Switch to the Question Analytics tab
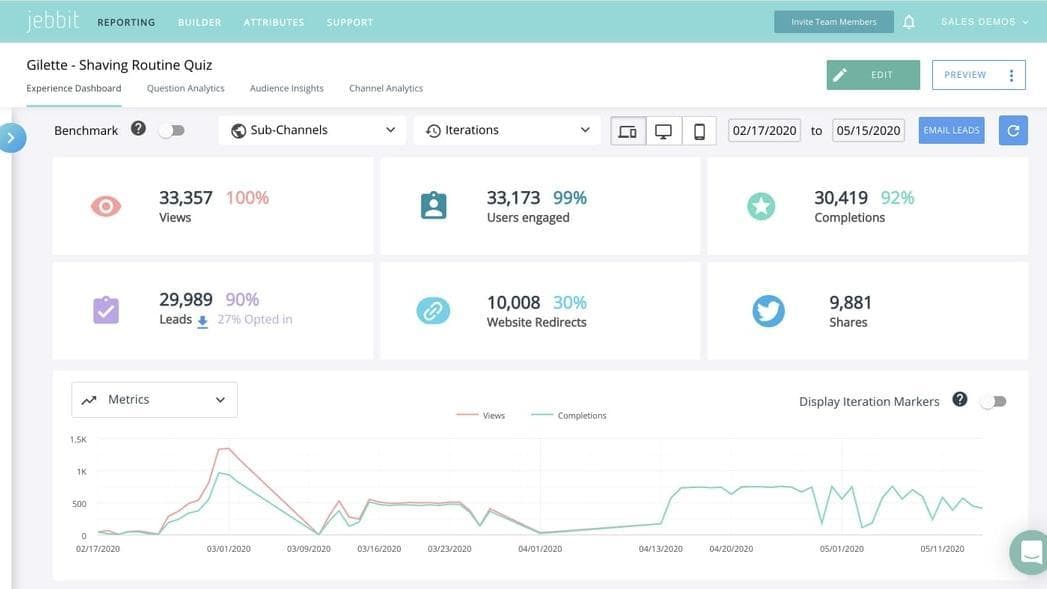This screenshot has width=1047, height=589. [185, 88]
